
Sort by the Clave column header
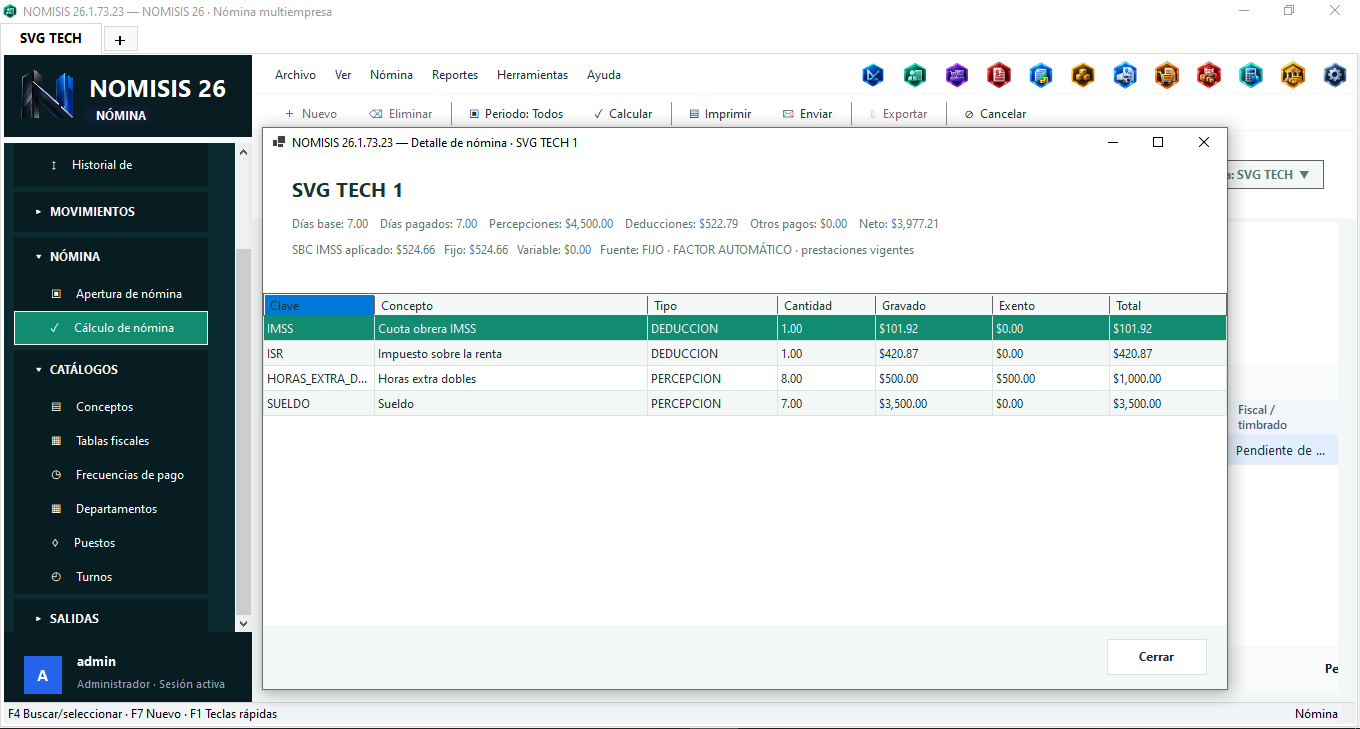pos(319,305)
